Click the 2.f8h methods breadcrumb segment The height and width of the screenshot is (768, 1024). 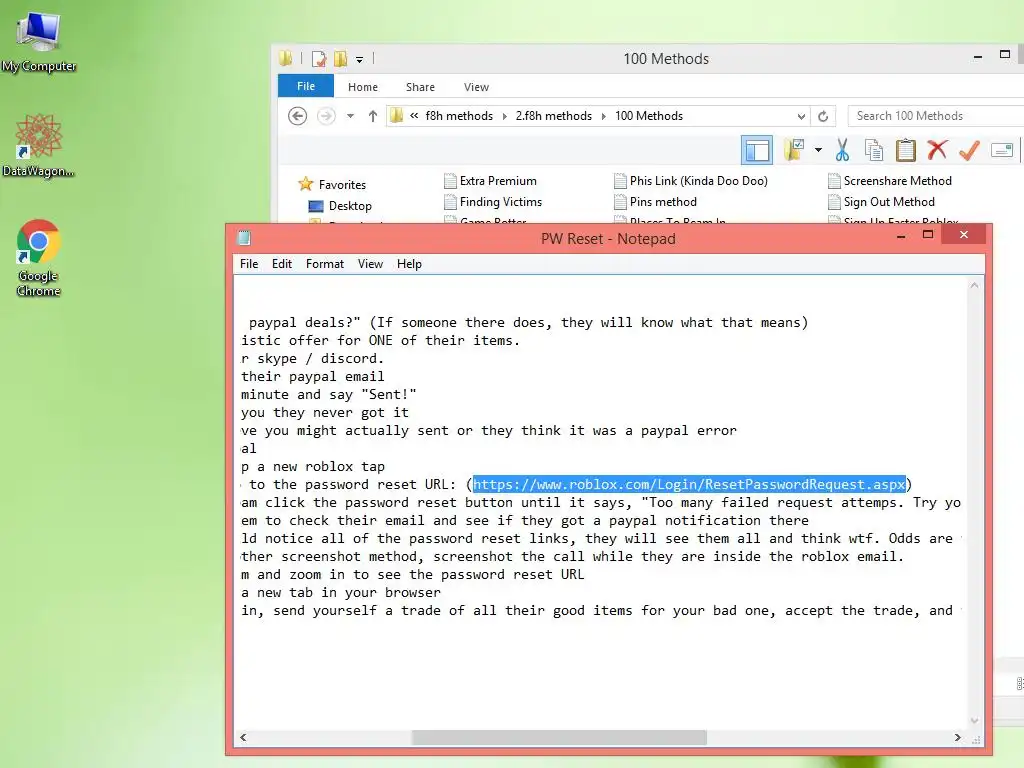coord(553,116)
